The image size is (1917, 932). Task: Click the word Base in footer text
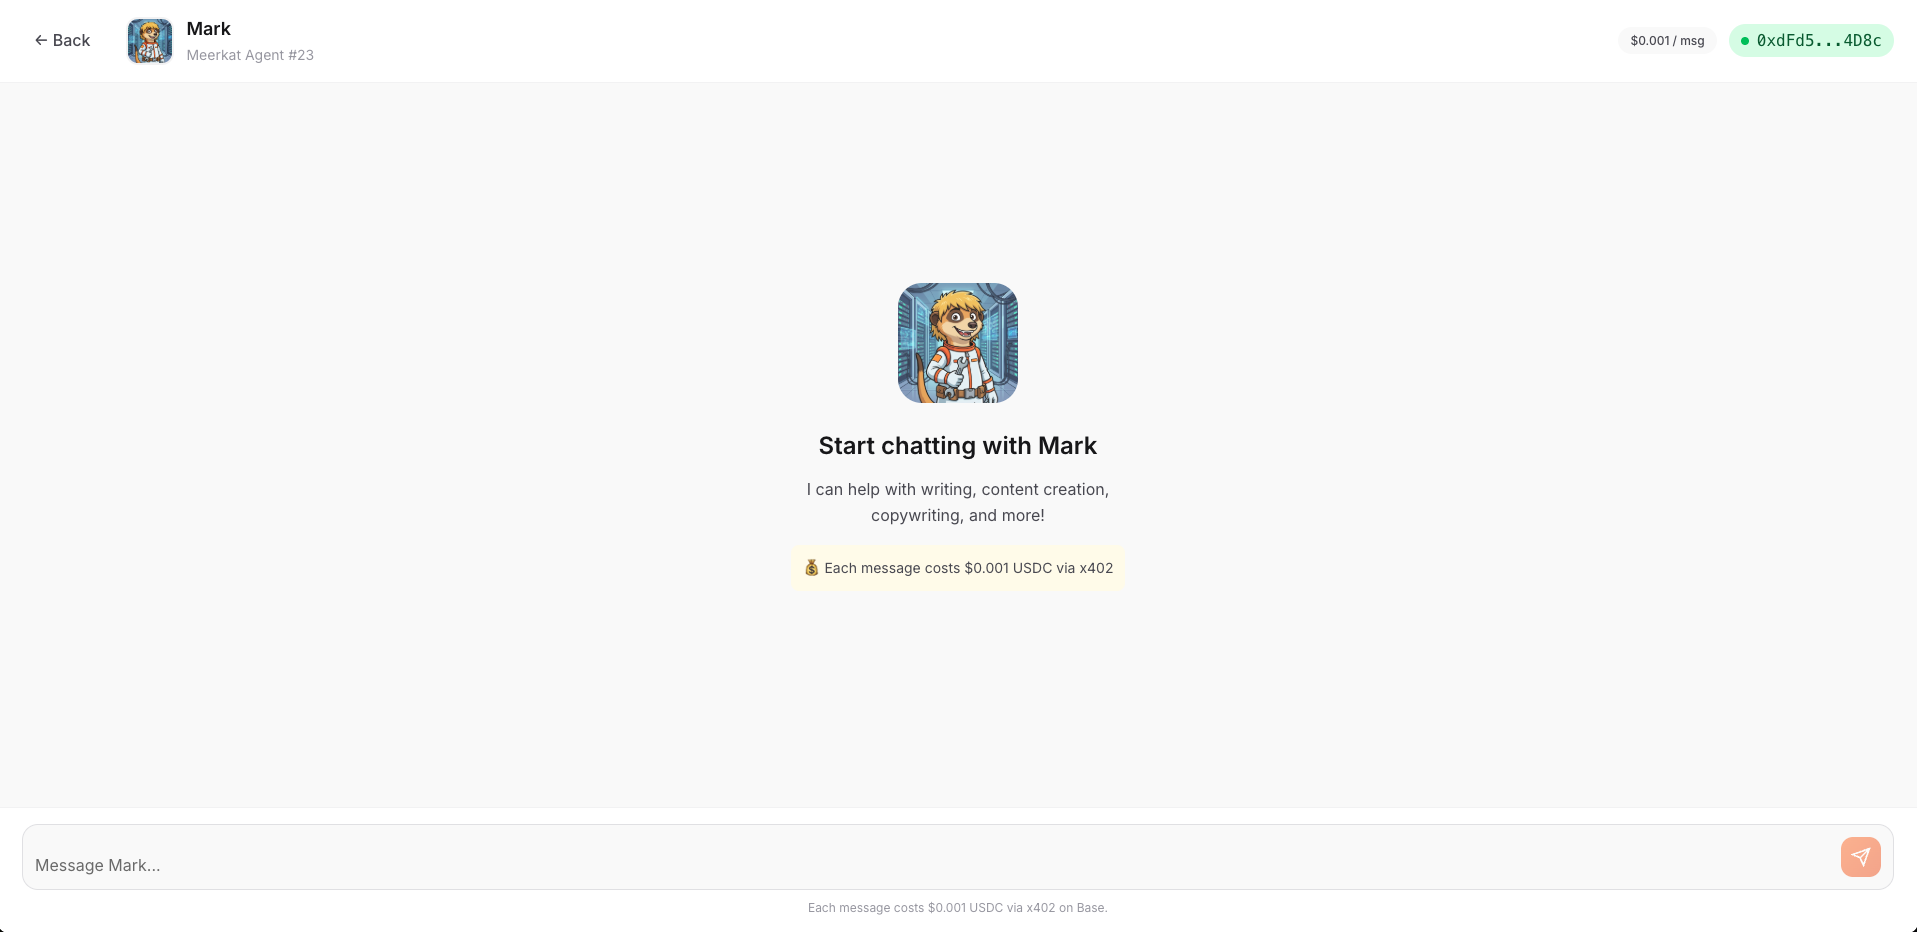[1090, 908]
